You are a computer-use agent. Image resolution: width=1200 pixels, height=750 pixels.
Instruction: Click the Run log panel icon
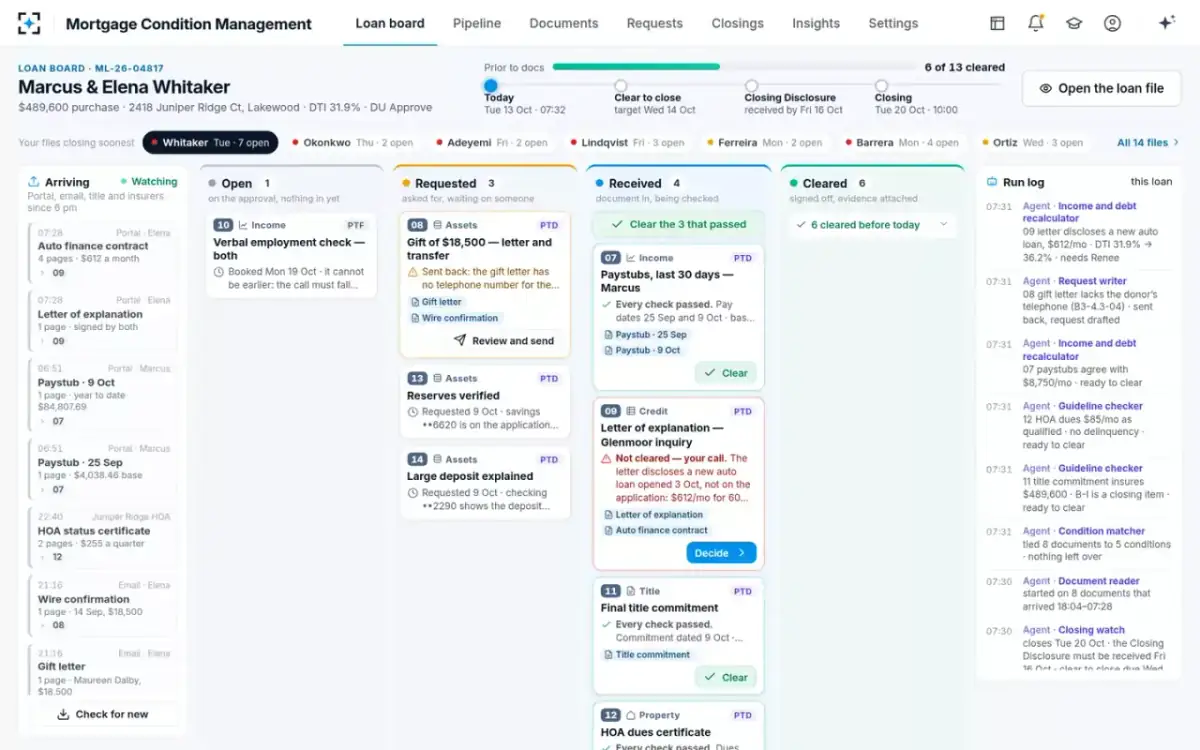tap(992, 182)
